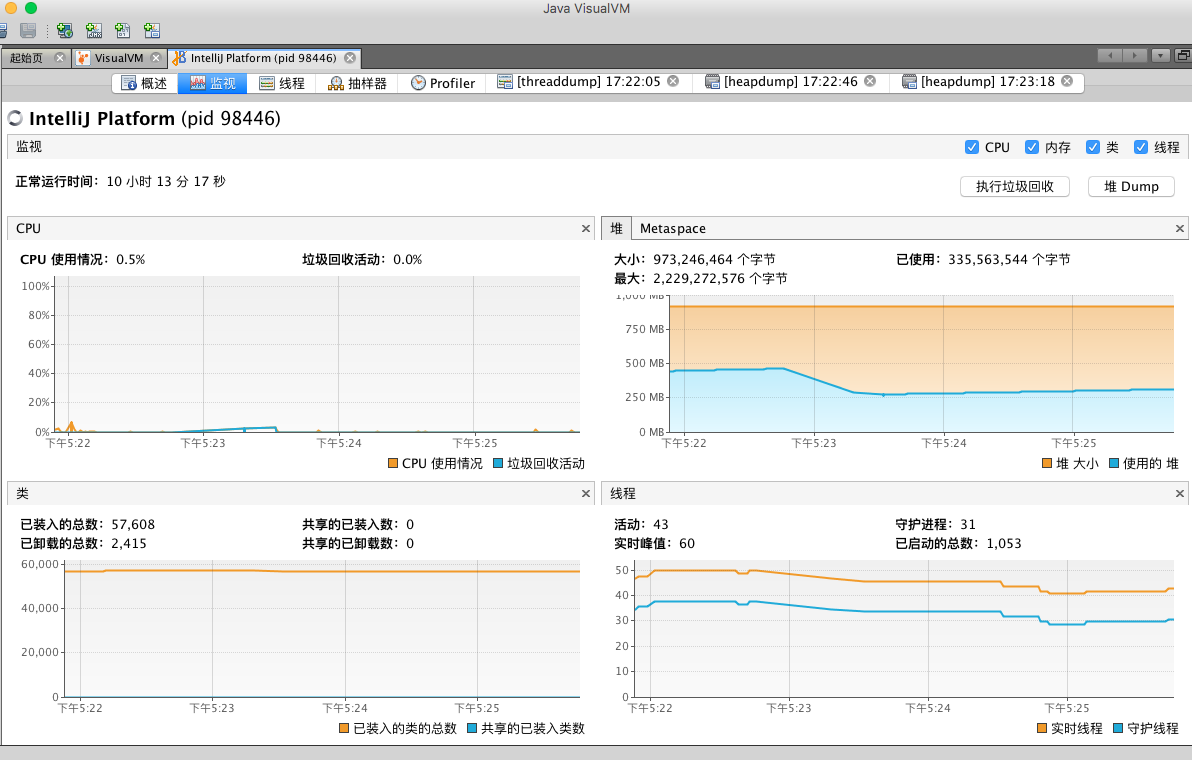Open the [heapdump] 17:22:46 tab

coord(791,81)
